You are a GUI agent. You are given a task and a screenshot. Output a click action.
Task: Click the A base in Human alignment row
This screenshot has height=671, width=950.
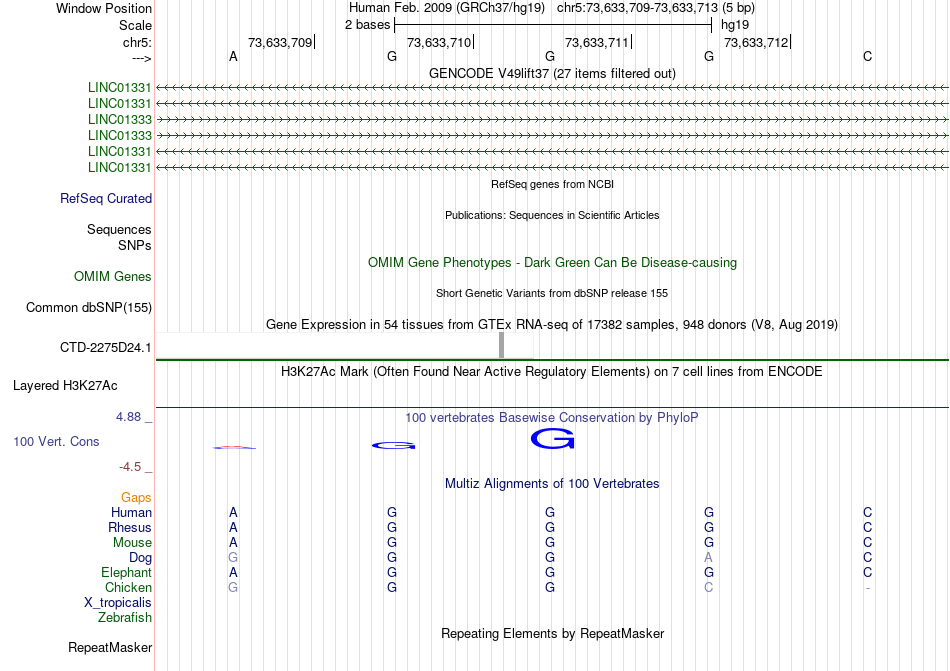(x=233, y=512)
